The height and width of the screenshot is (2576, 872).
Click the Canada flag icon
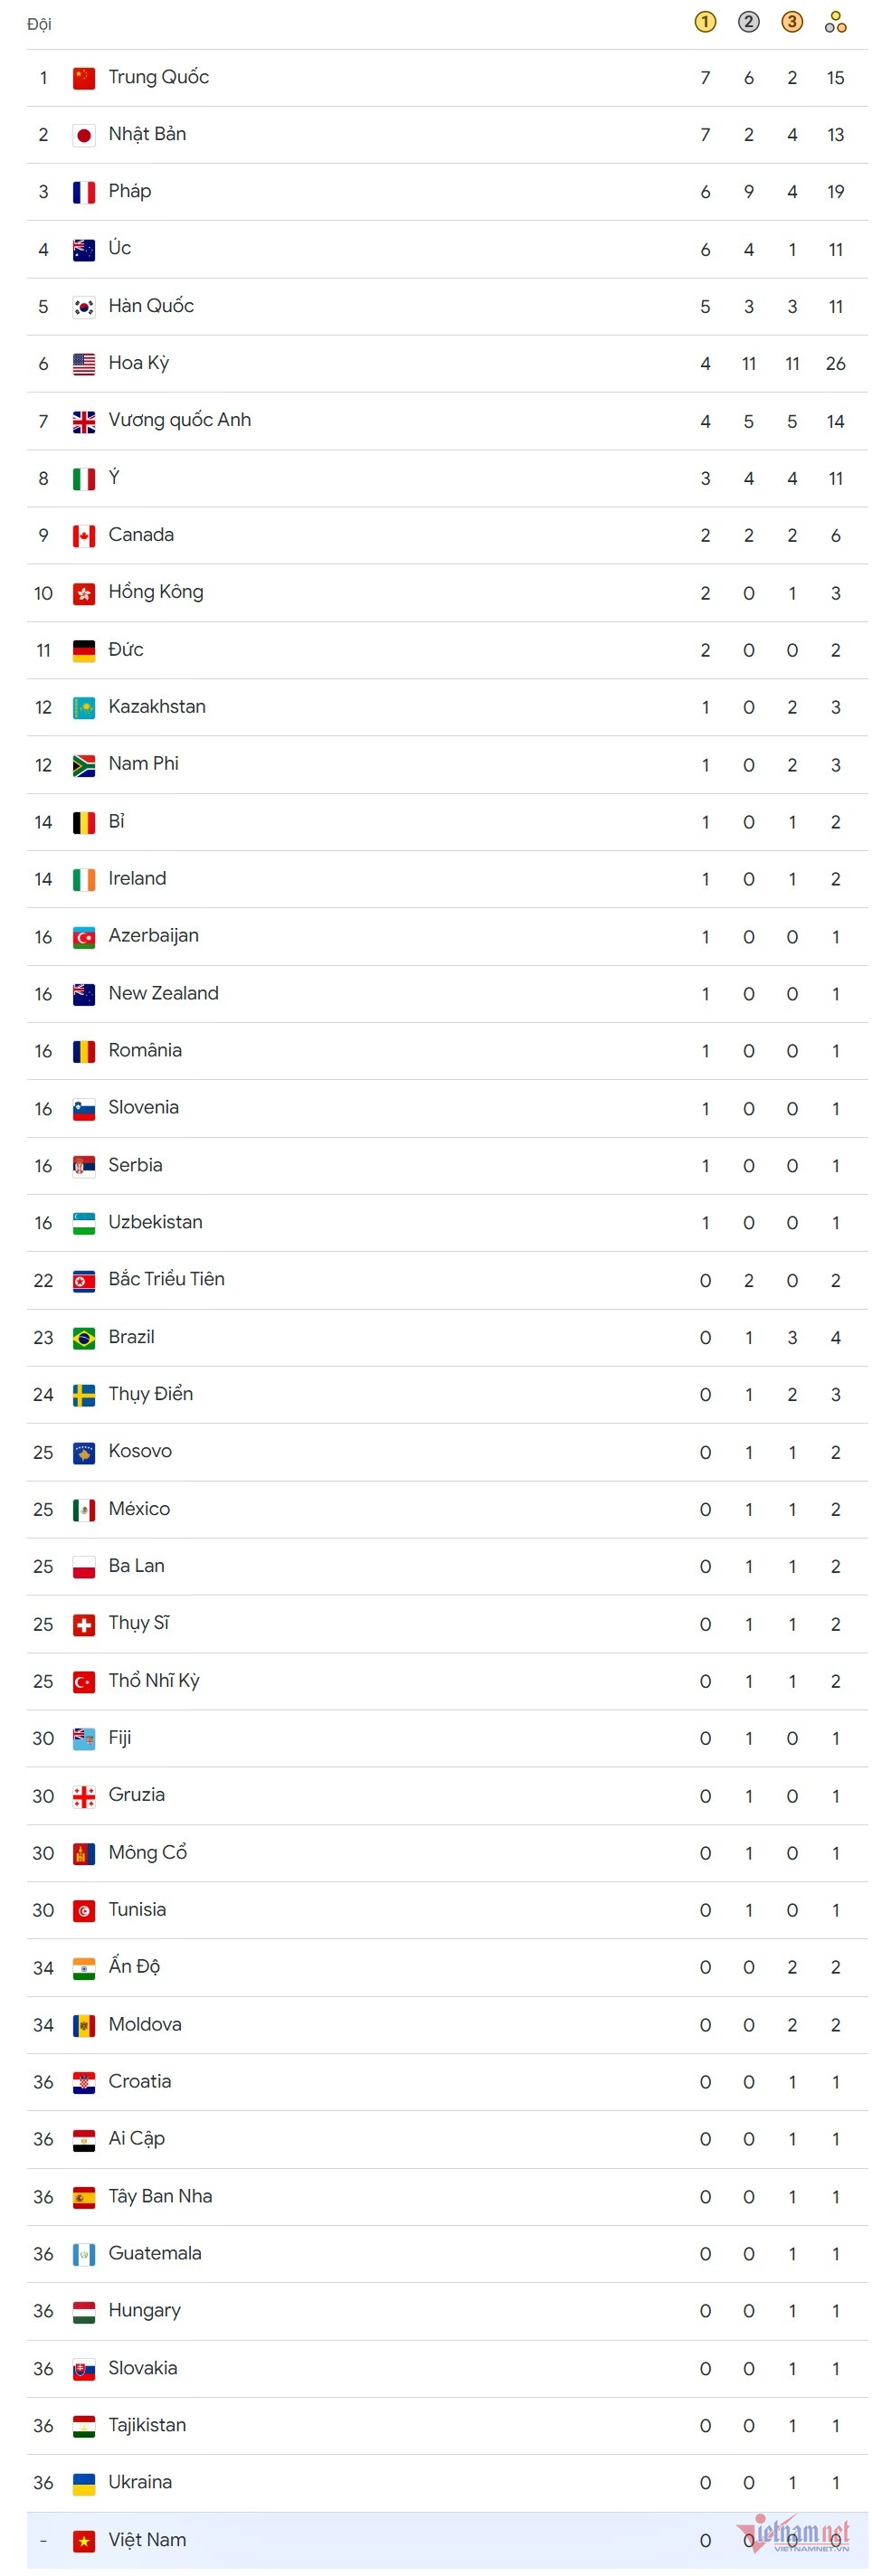pos(84,536)
